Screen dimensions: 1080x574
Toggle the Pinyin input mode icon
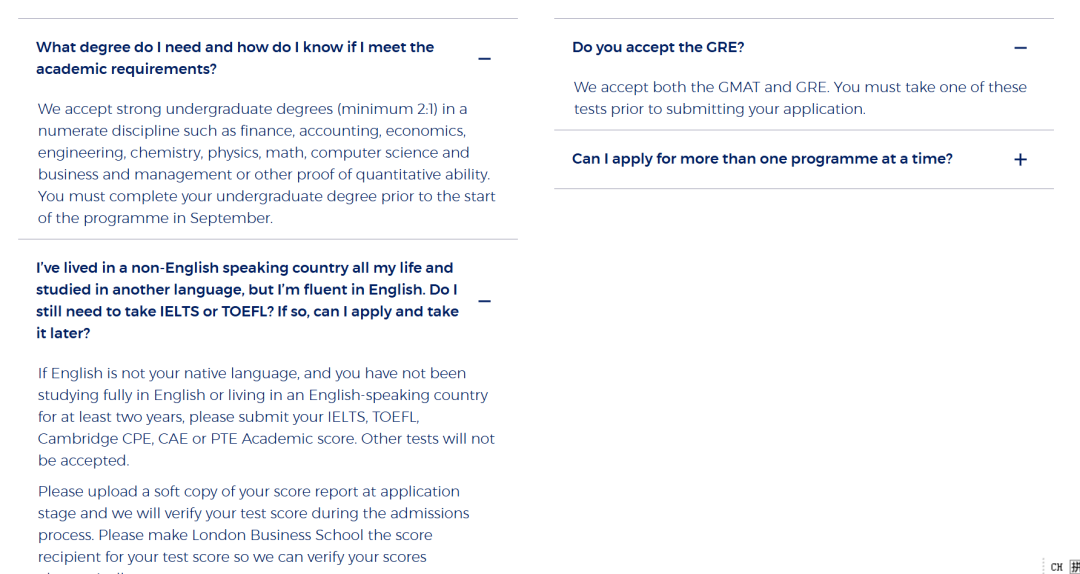pos(1074,567)
